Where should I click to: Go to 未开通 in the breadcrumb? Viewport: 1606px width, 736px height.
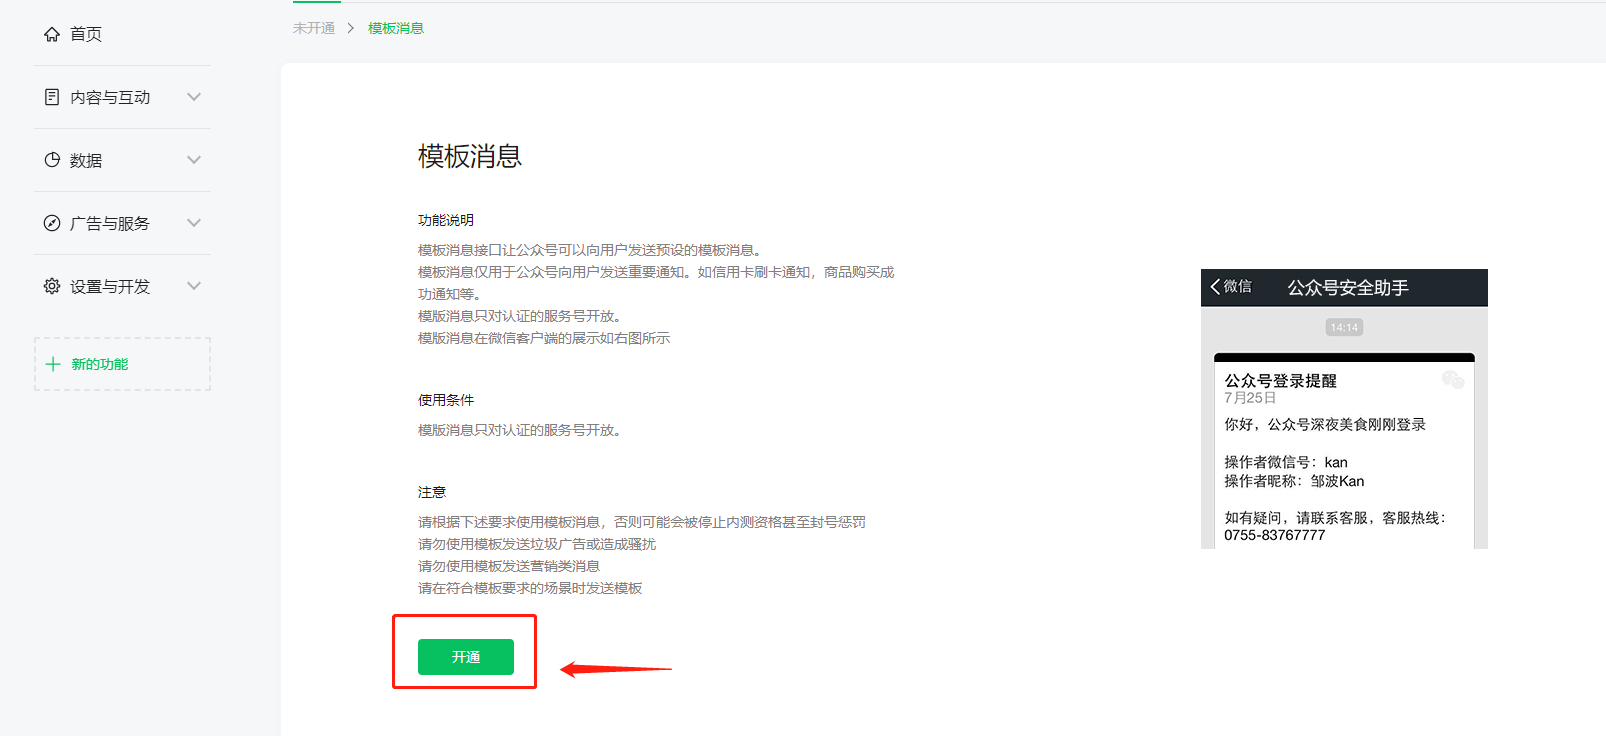click(314, 28)
